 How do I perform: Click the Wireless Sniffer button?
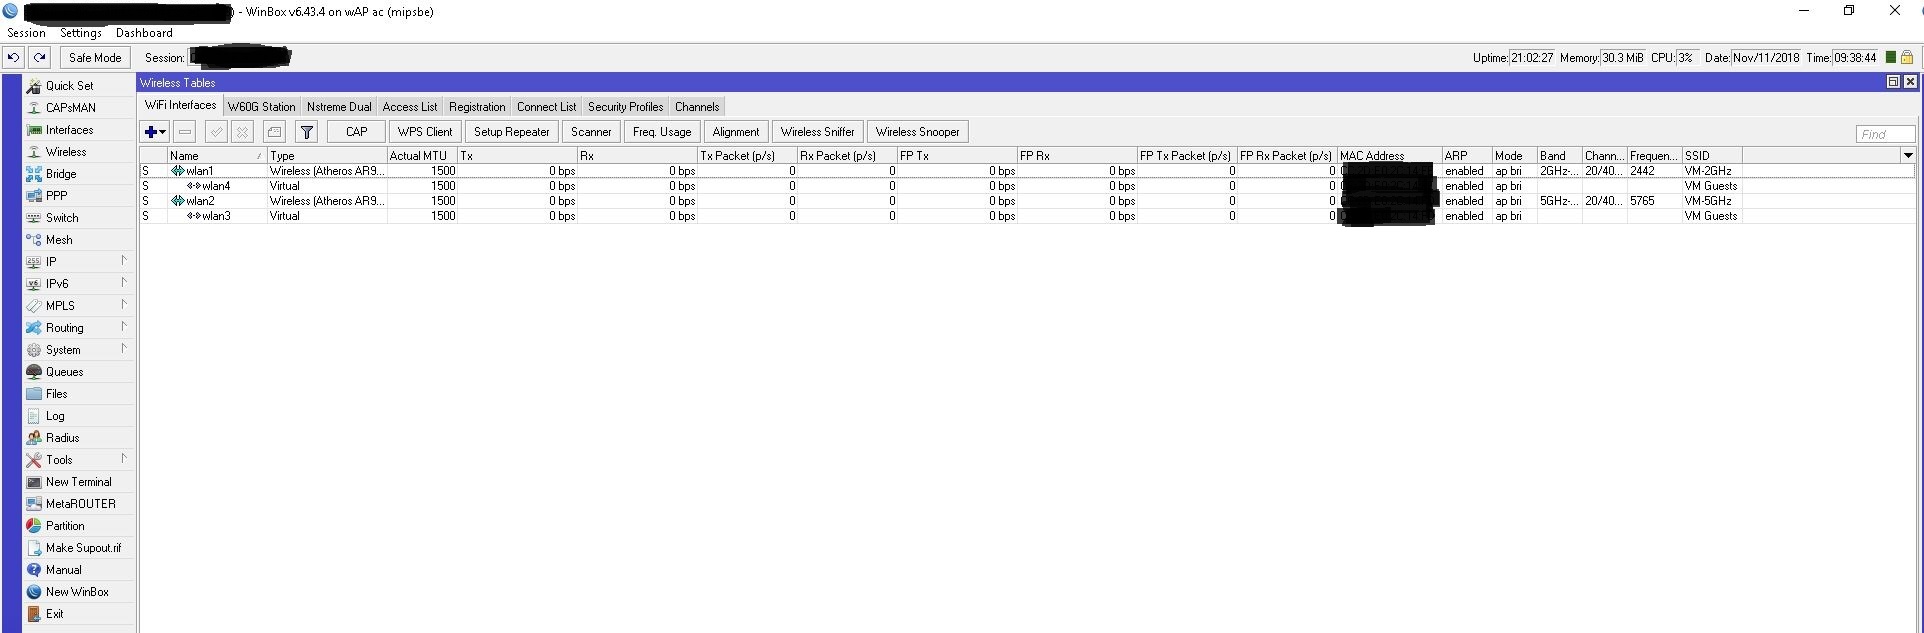(x=818, y=132)
